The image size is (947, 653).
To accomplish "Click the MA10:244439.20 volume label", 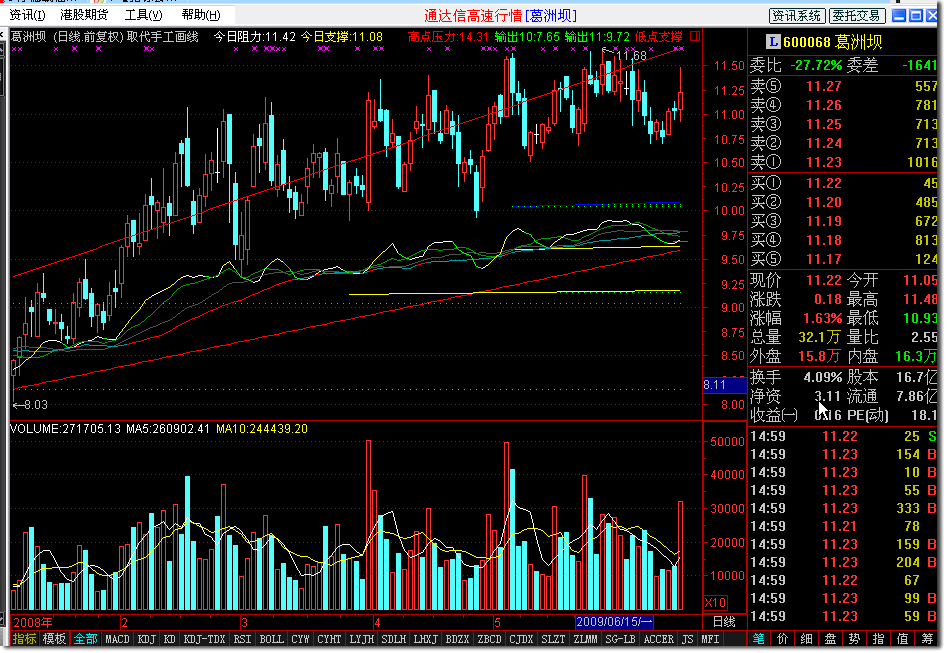I will point(262,429).
